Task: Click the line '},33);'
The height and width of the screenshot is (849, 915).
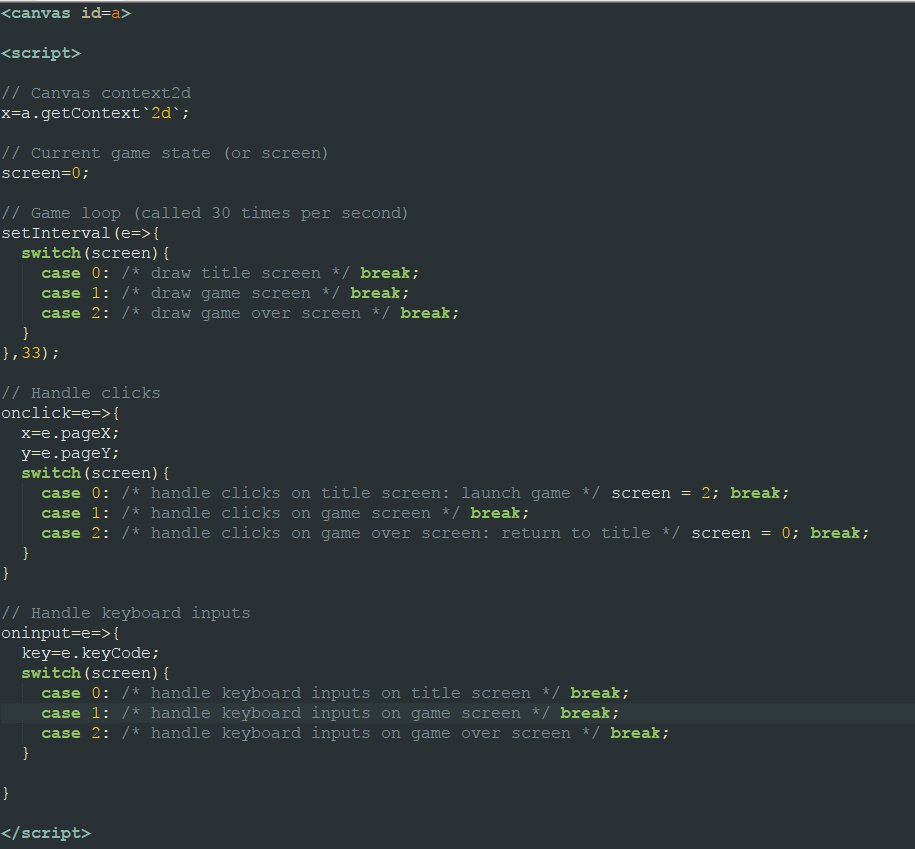Action: [x=30, y=353]
